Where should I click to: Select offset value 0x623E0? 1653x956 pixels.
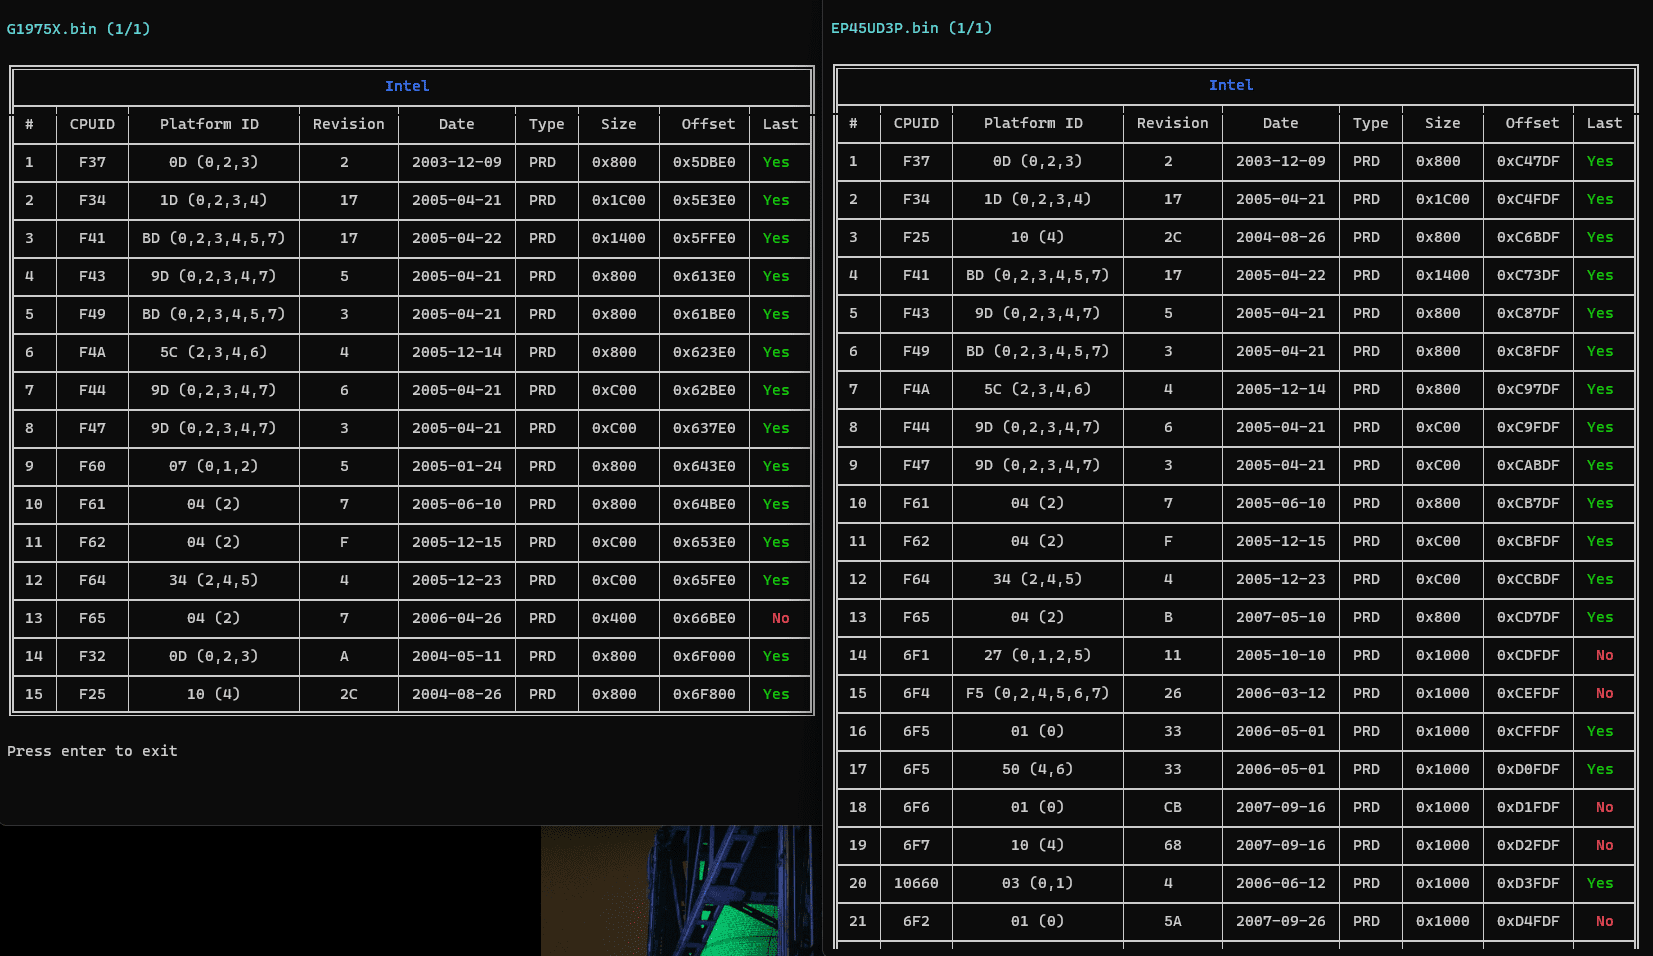pos(704,352)
